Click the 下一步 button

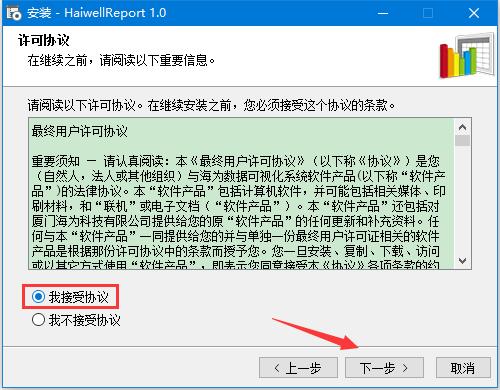click(384, 368)
